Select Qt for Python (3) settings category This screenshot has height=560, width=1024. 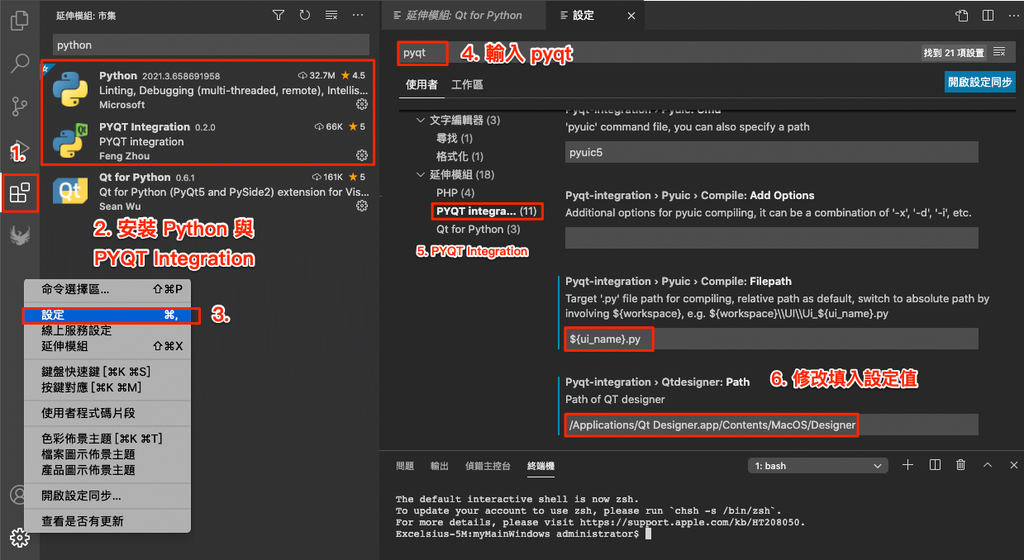tap(478, 230)
